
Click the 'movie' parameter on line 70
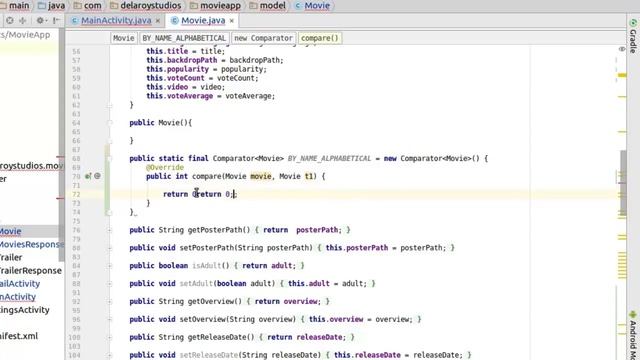pyautogui.click(x=260, y=176)
